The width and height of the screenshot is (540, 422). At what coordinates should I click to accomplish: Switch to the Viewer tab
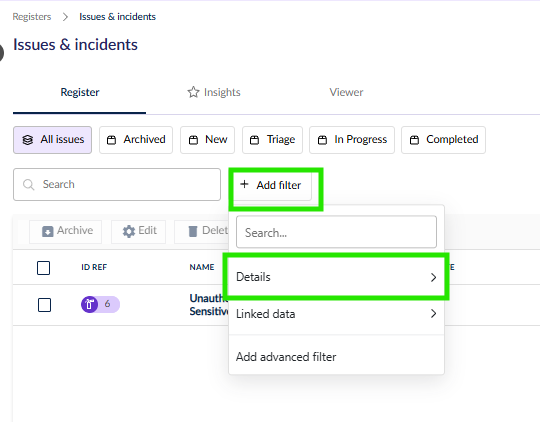click(x=346, y=92)
